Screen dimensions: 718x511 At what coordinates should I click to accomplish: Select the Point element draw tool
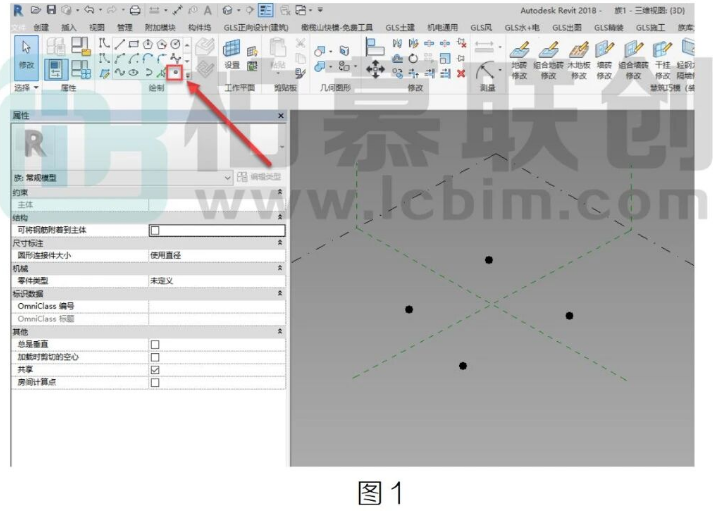(x=175, y=72)
